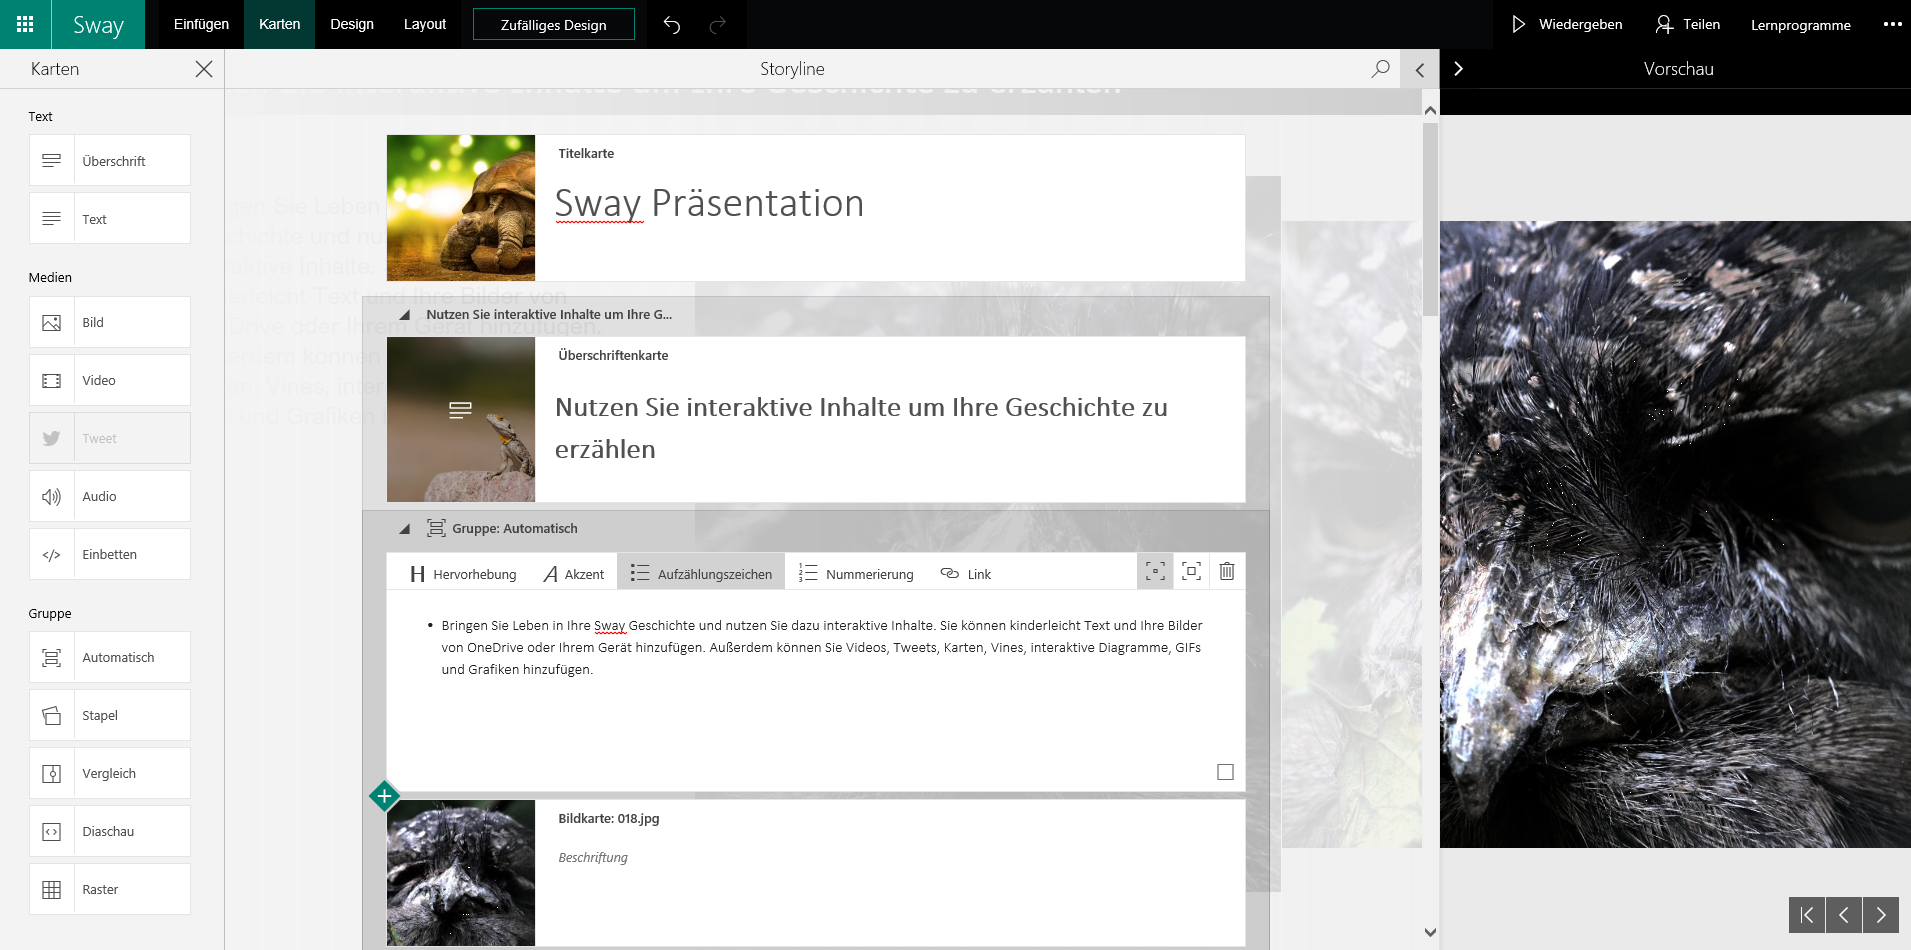The width and height of the screenshot is (1911, 950).
Task: Redo the last undone action
Action: pyautogui.click(x=717, y=25)
